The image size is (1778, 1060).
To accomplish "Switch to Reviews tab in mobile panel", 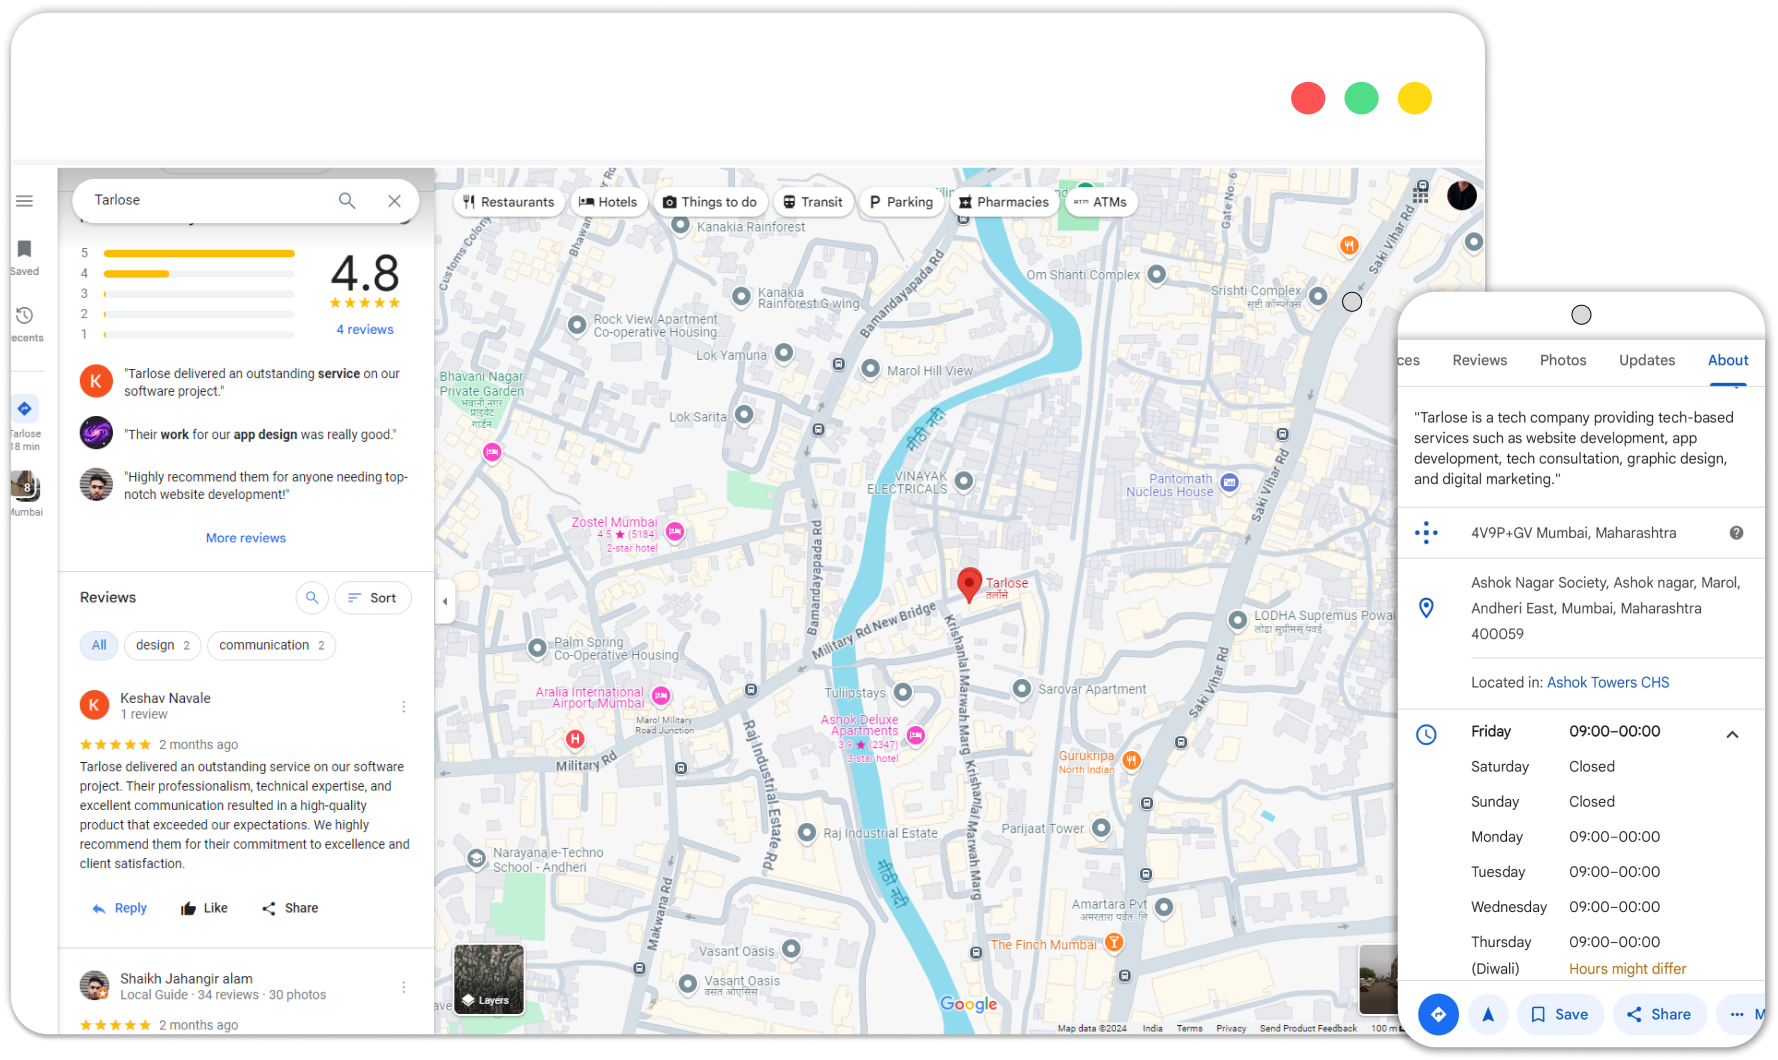I will (1479, 360).
